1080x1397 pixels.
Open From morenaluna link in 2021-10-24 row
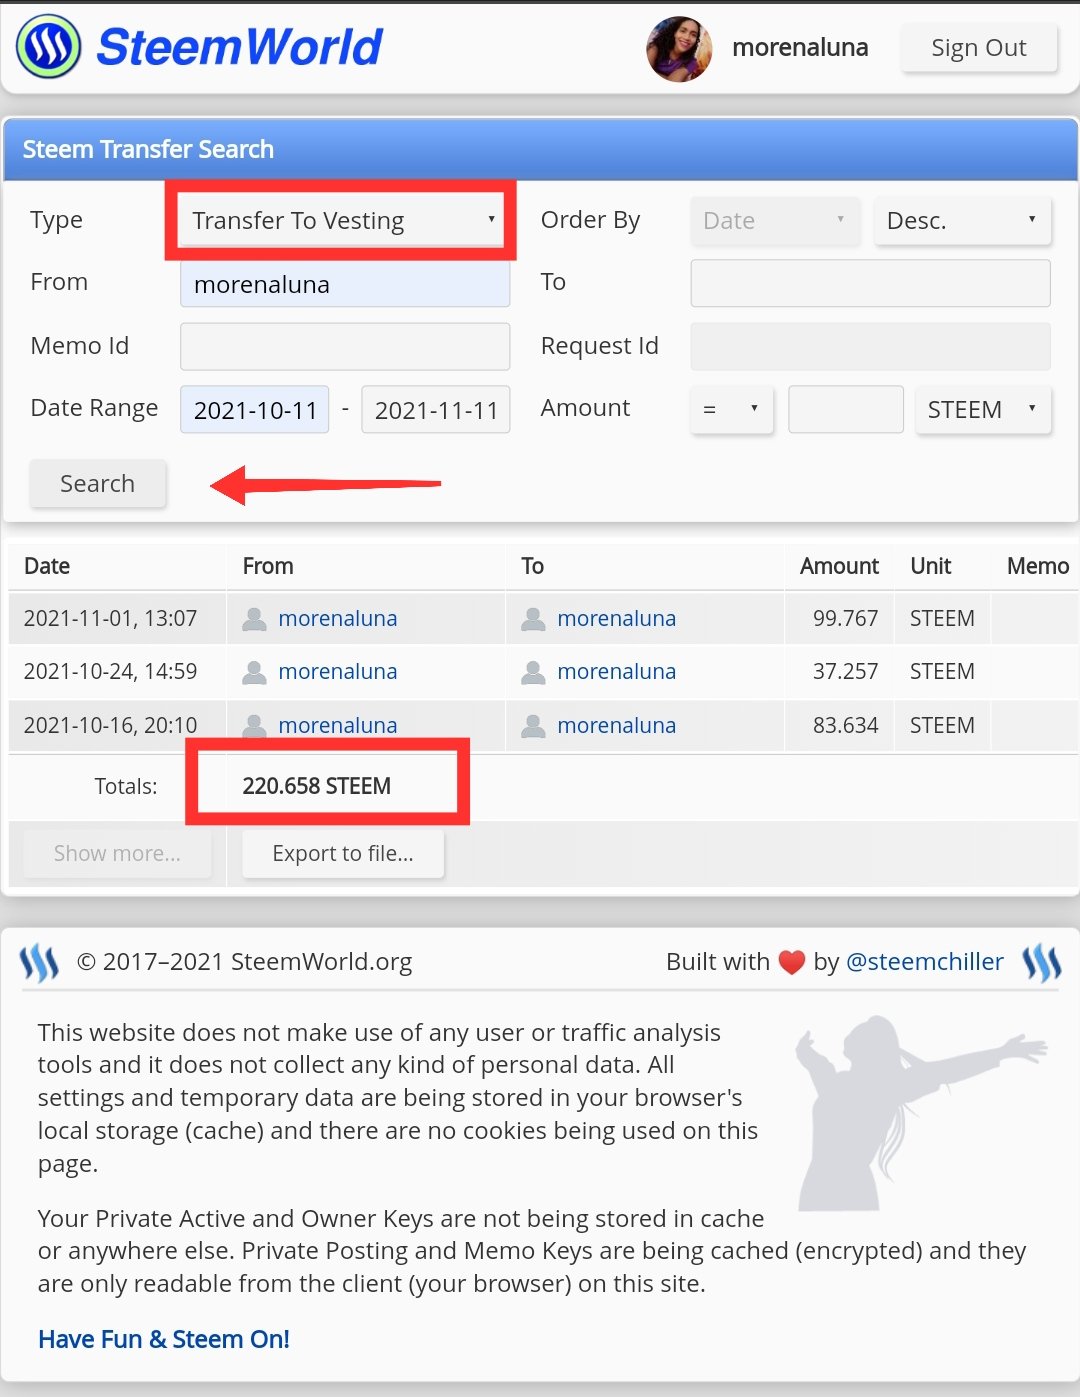(338, 672)
